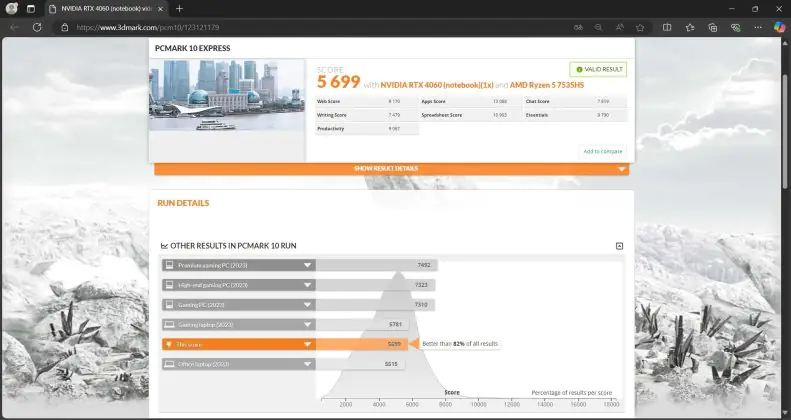Click the Productivity score row
The height and width of the screenshot is (420, 791).
click(366, 129)
